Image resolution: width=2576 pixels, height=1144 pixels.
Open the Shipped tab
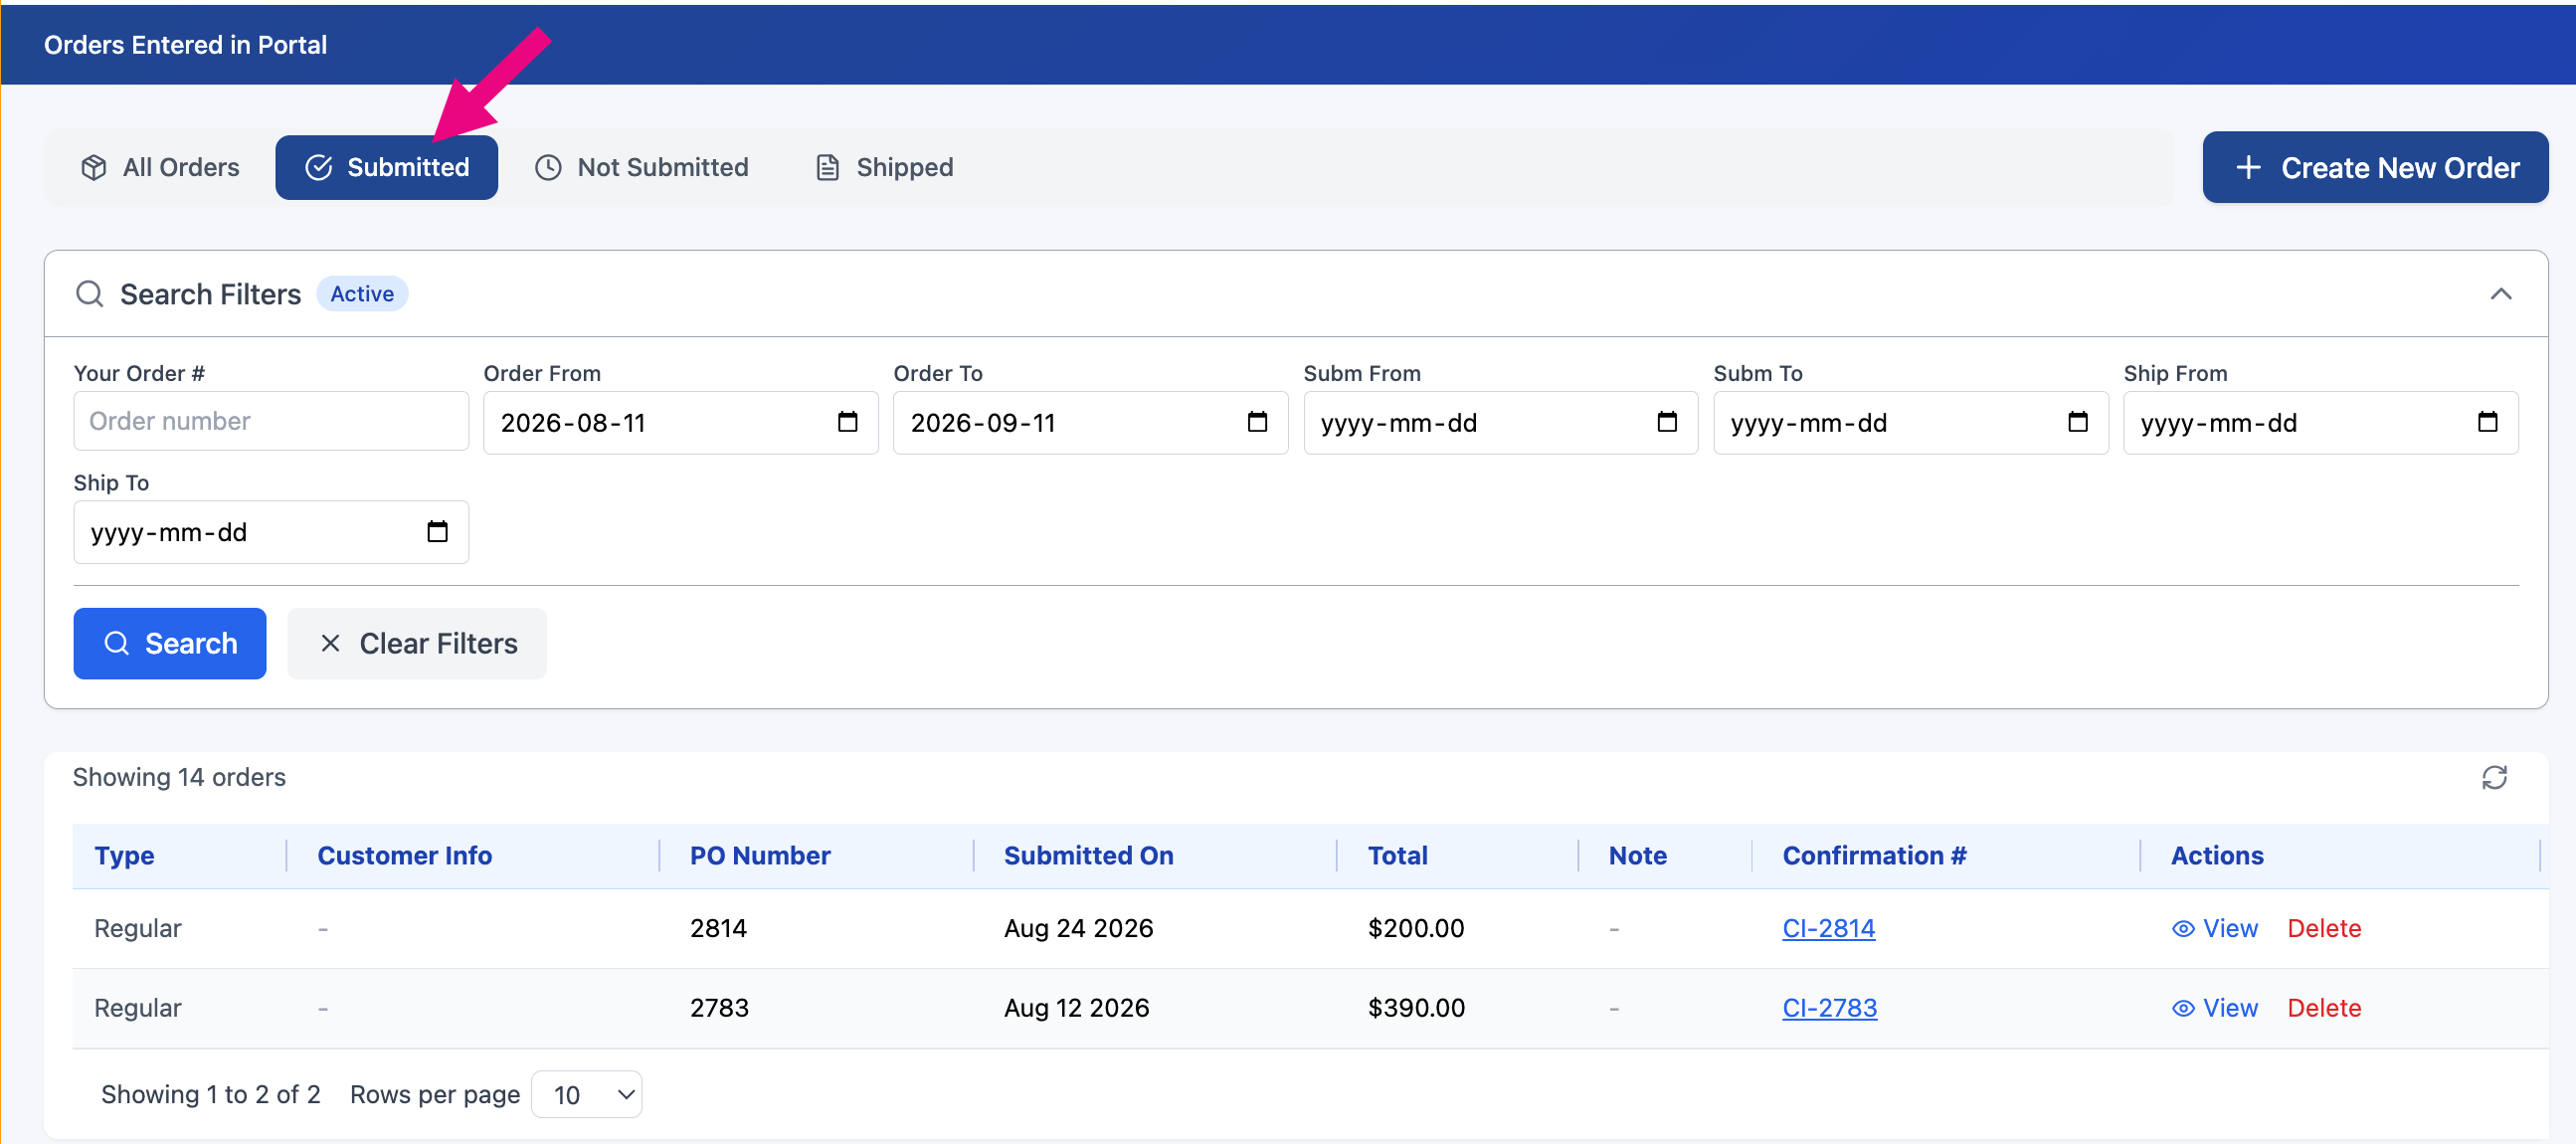(x=885, y=167)
